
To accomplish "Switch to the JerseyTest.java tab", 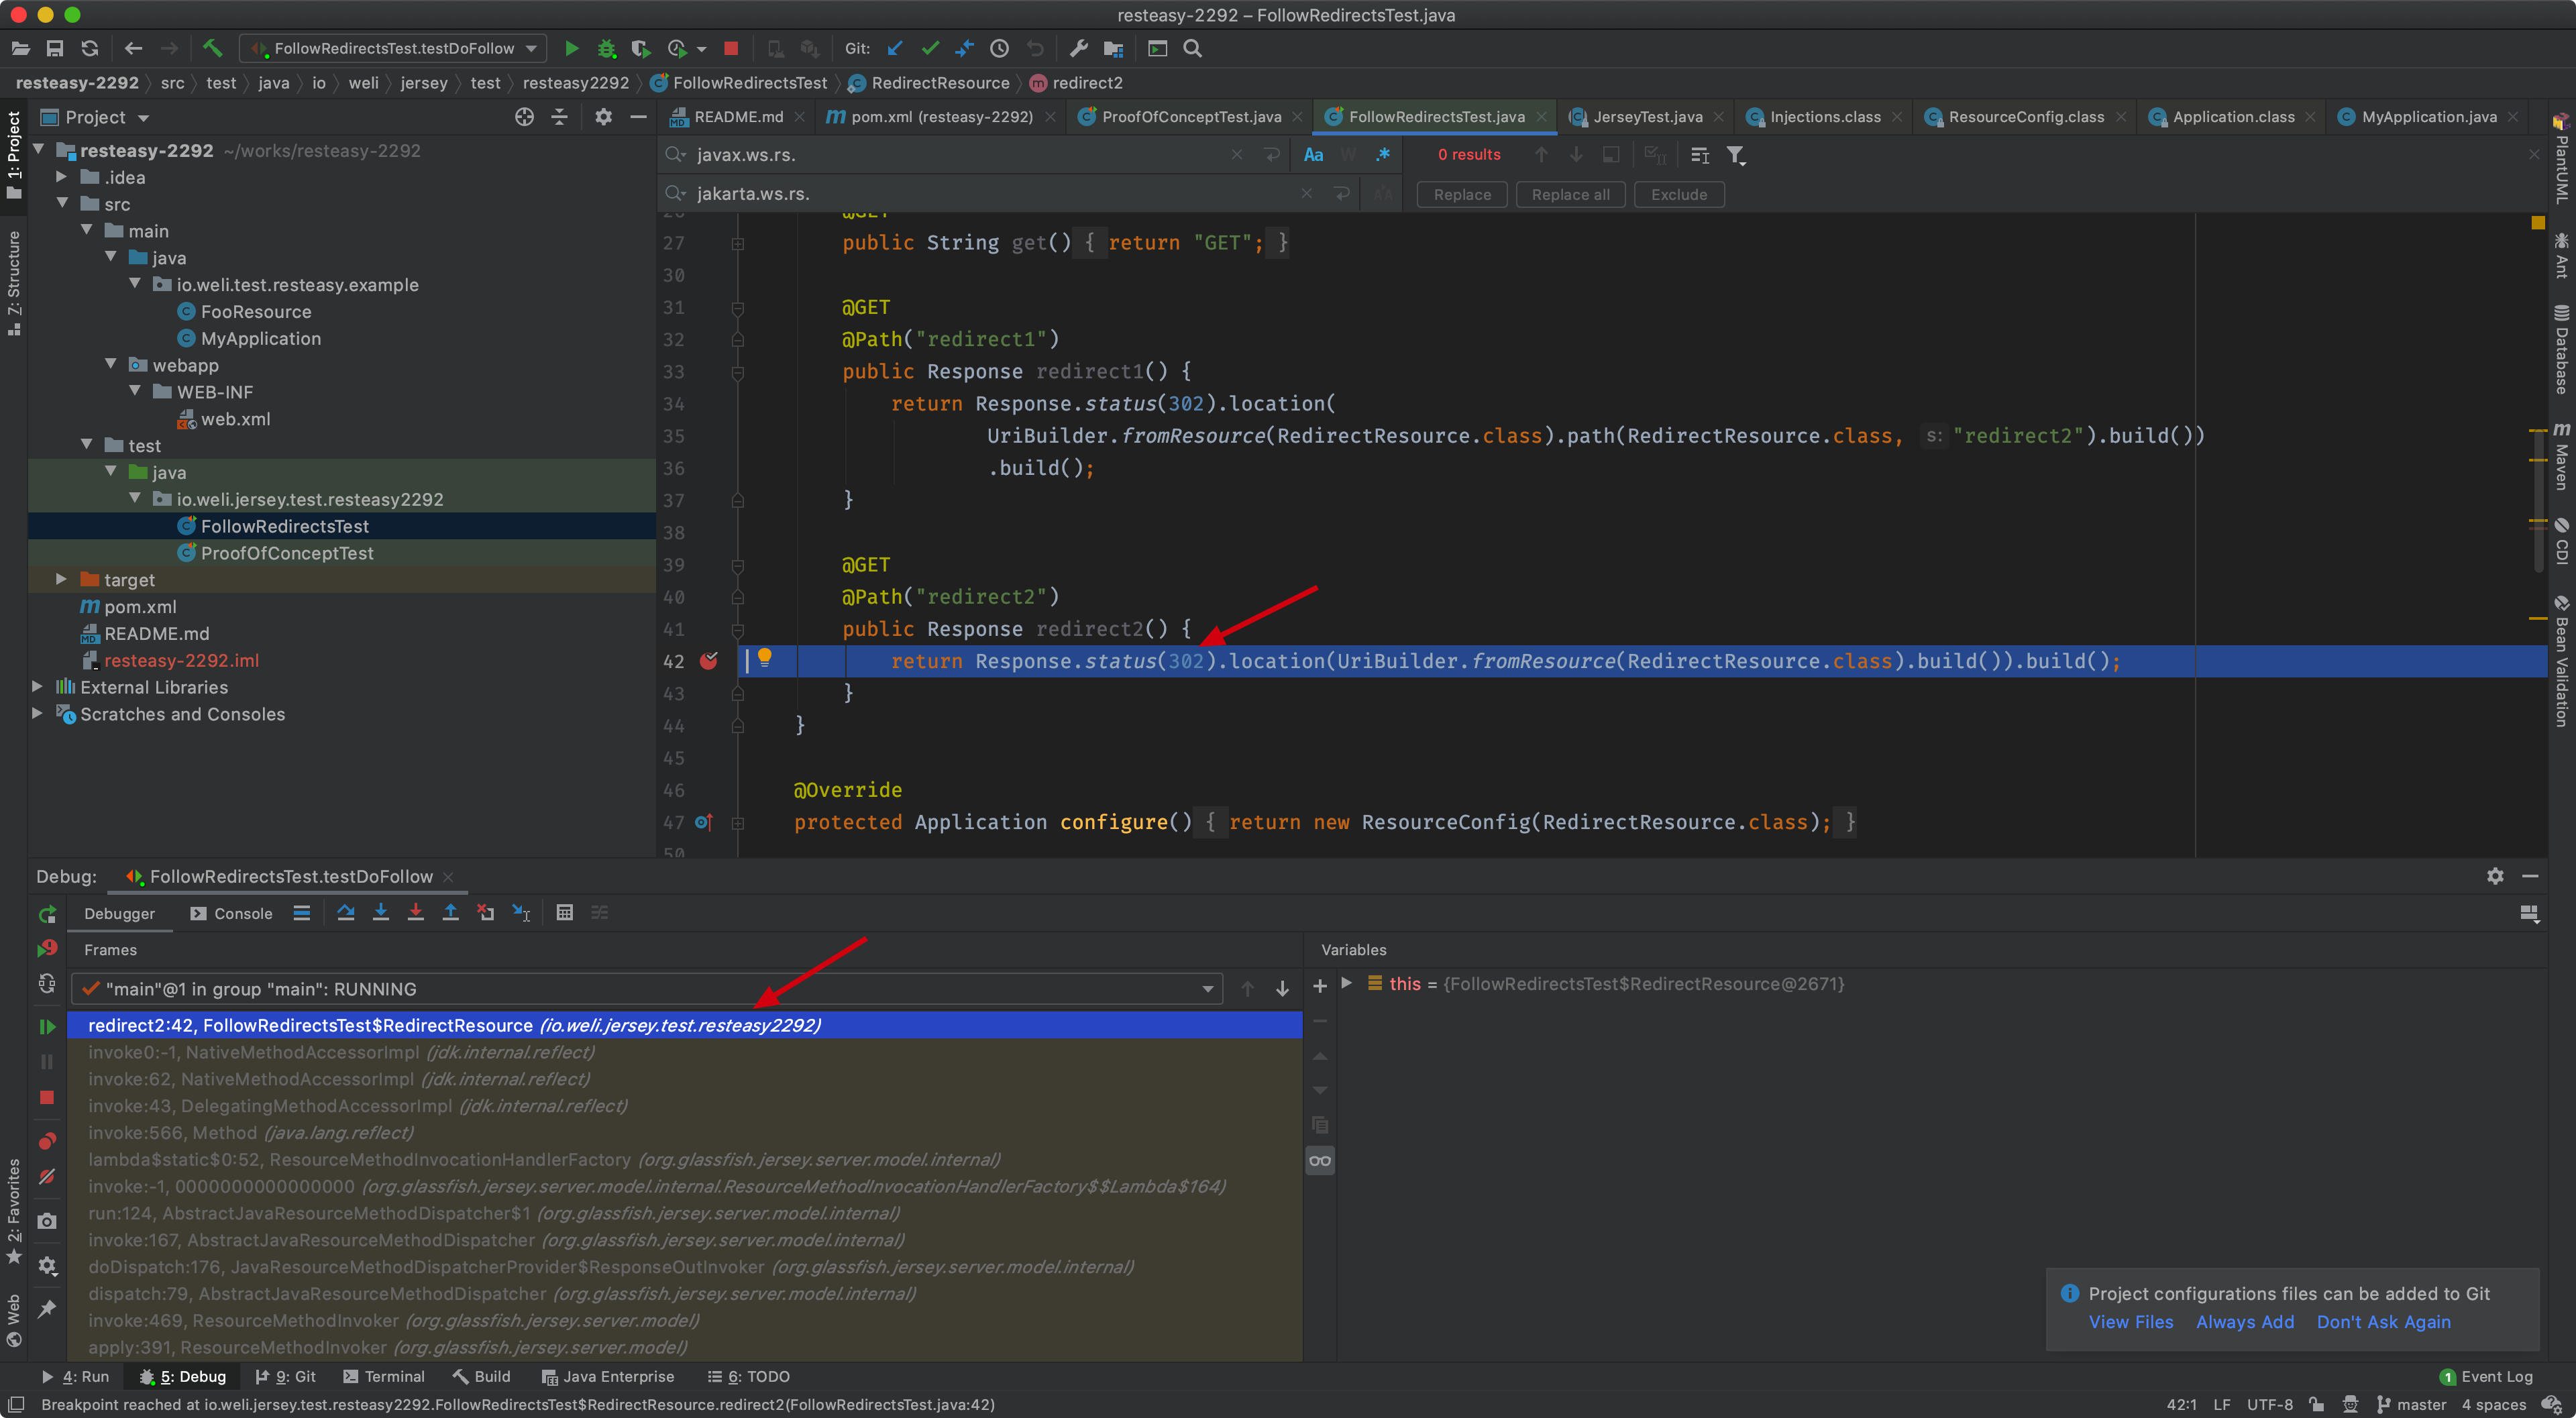I will (x=1646, y=117).
